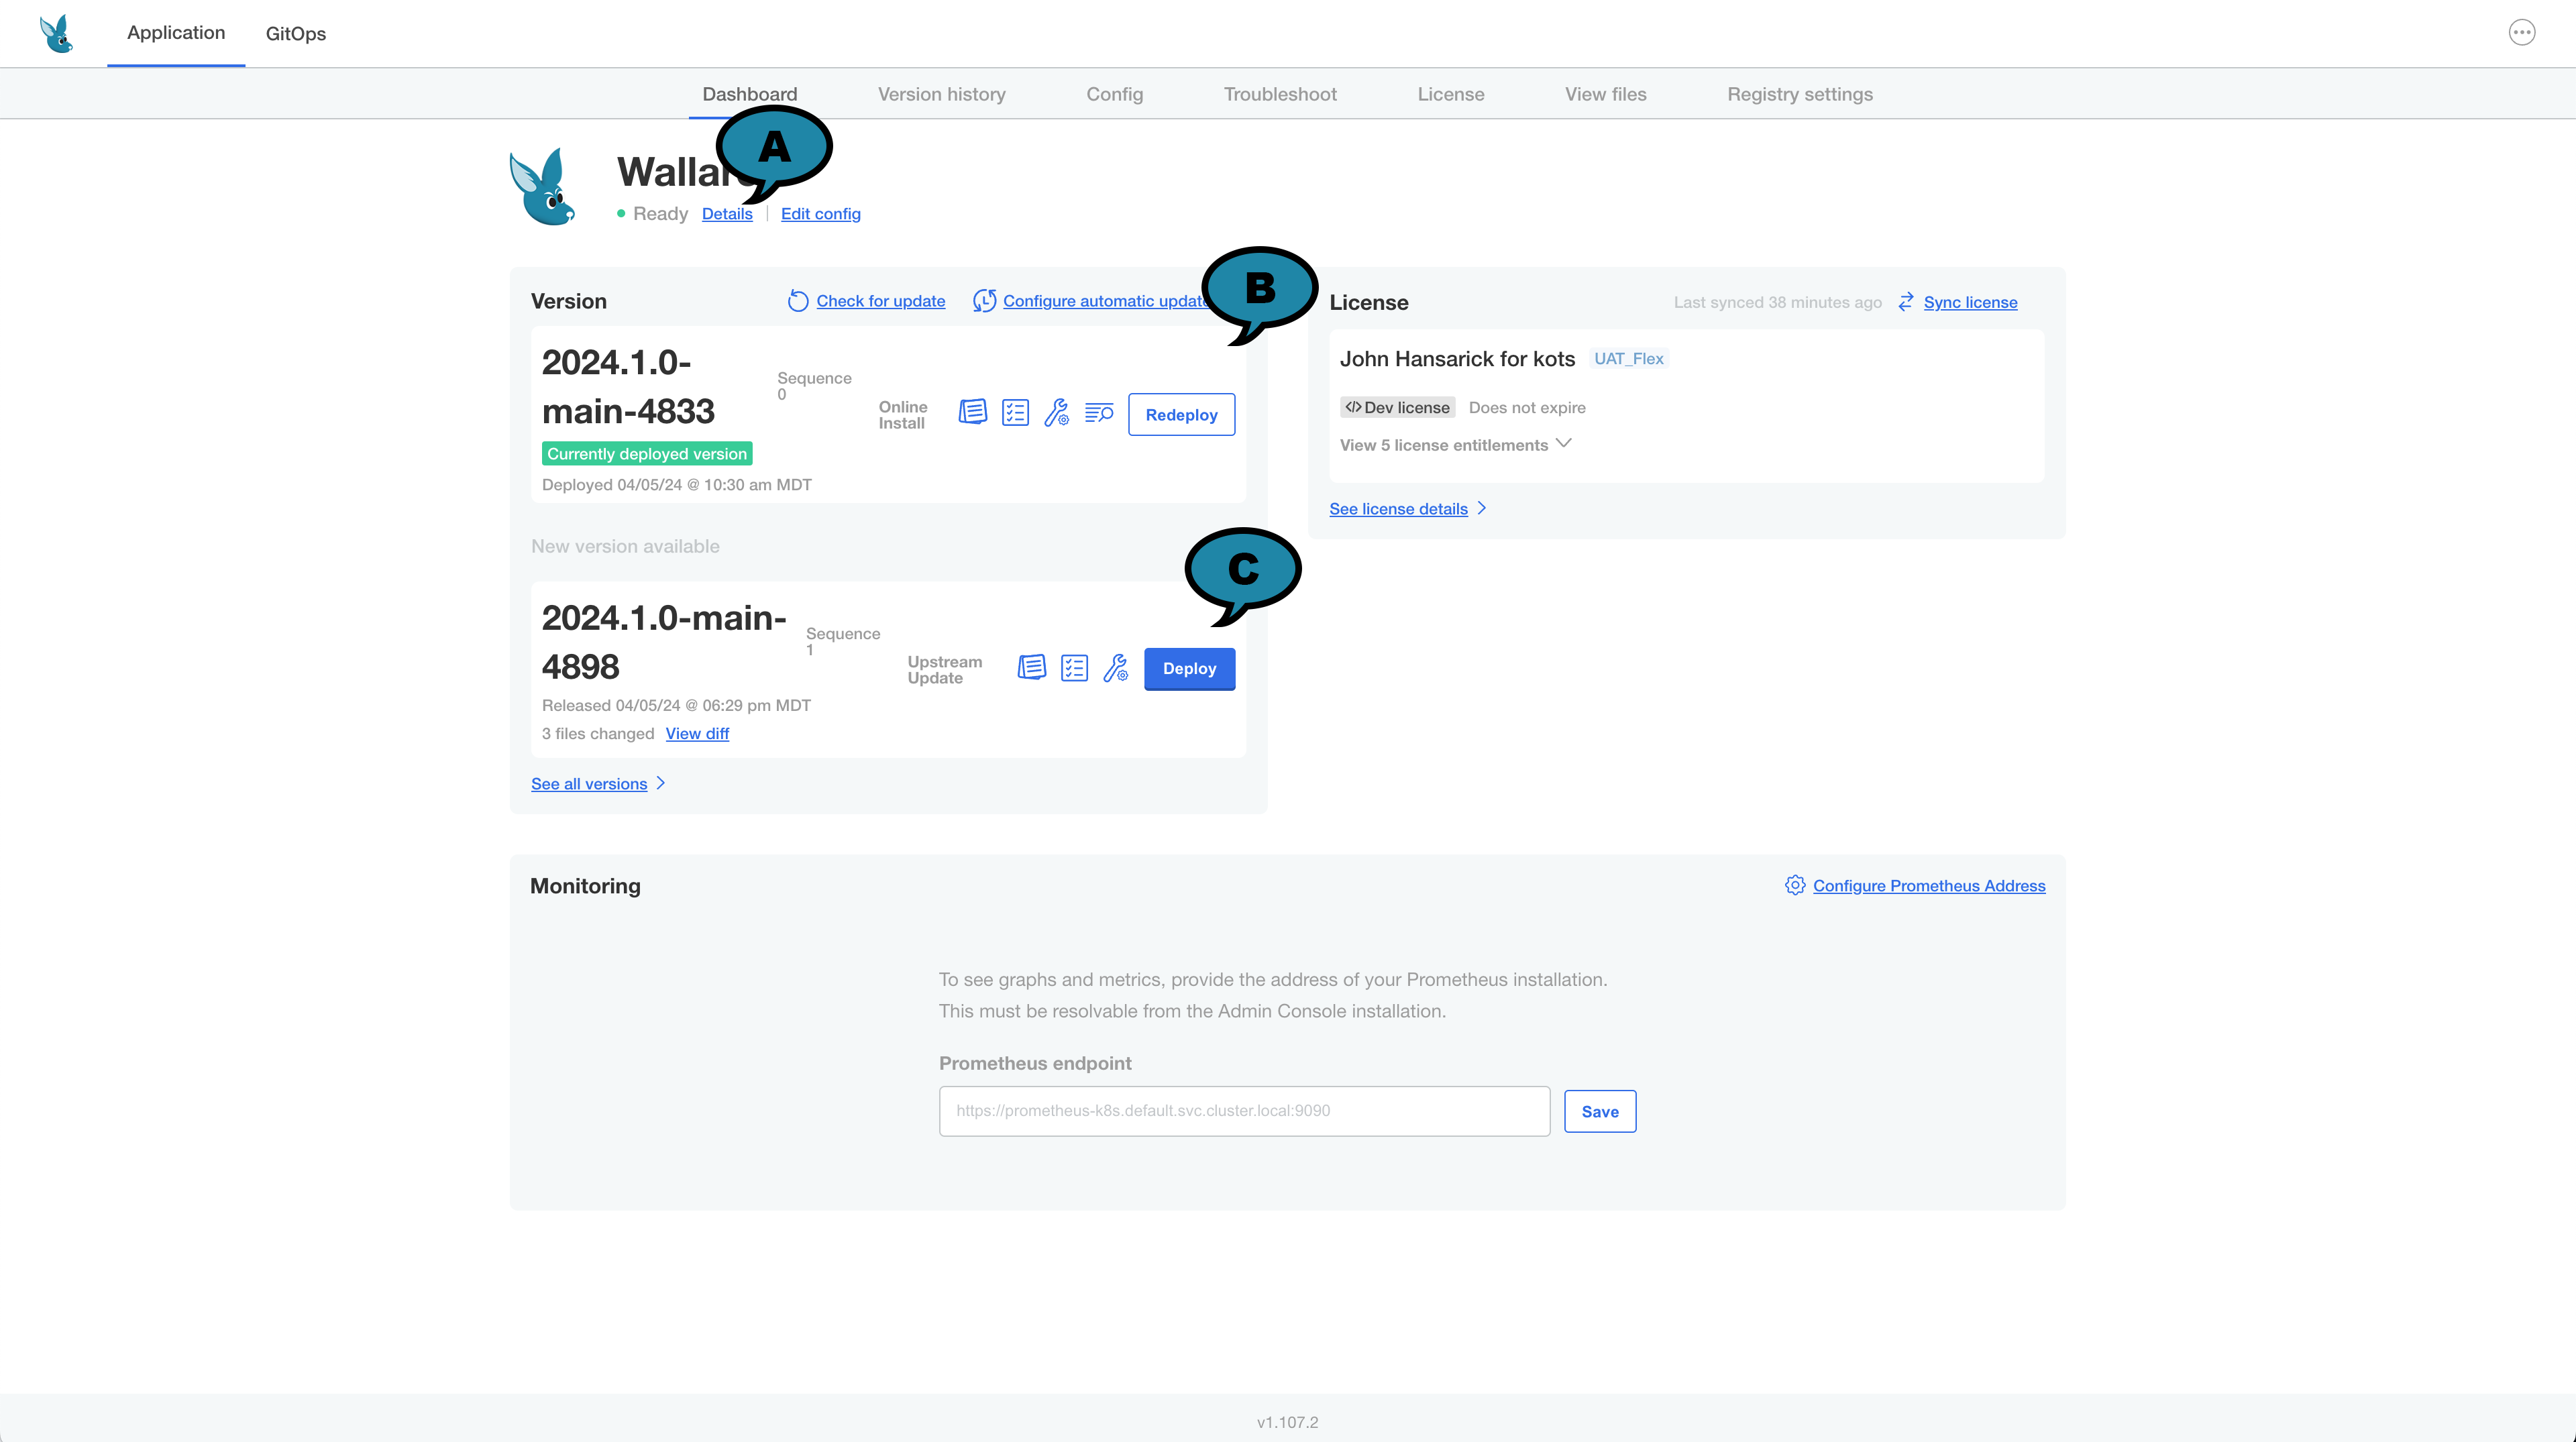Open preflight checklist icon for version 4898
The height and width of the screenshot is (1442, 2576).
point(1074,667)
